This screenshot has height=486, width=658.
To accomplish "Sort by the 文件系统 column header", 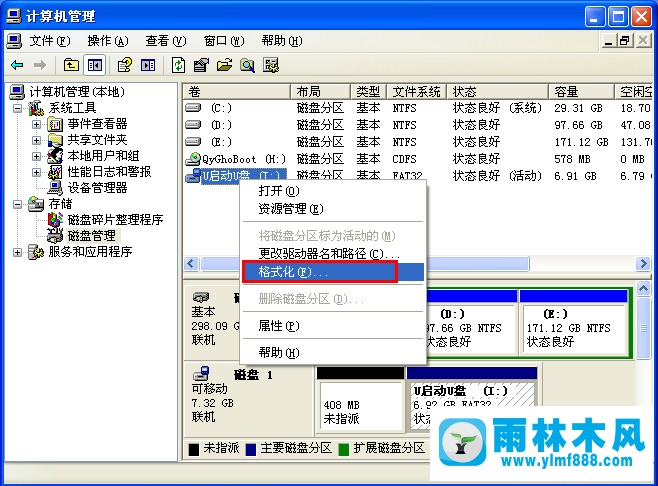I will coord(417,91).
